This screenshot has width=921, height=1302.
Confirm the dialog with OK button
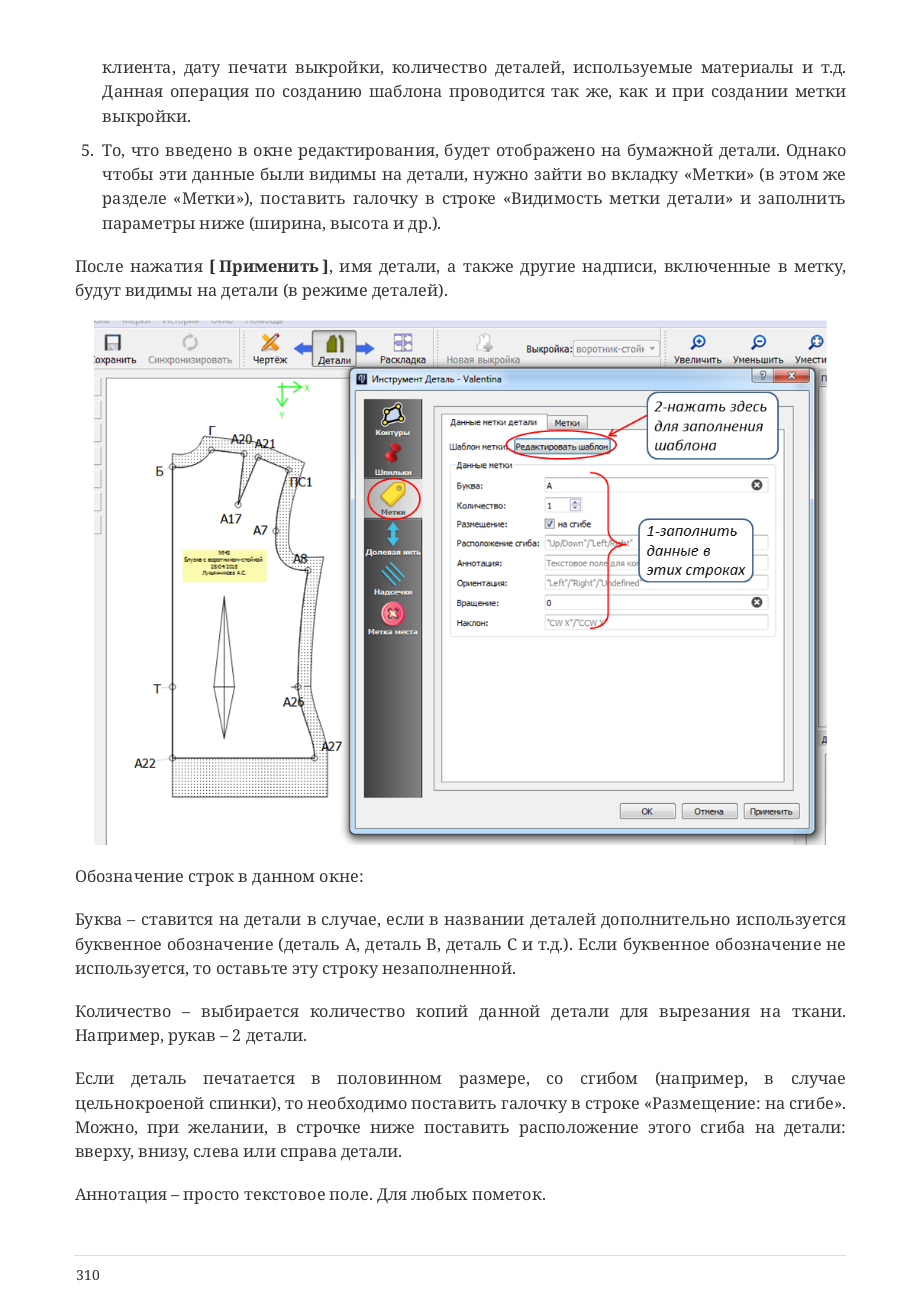point(647,811)
